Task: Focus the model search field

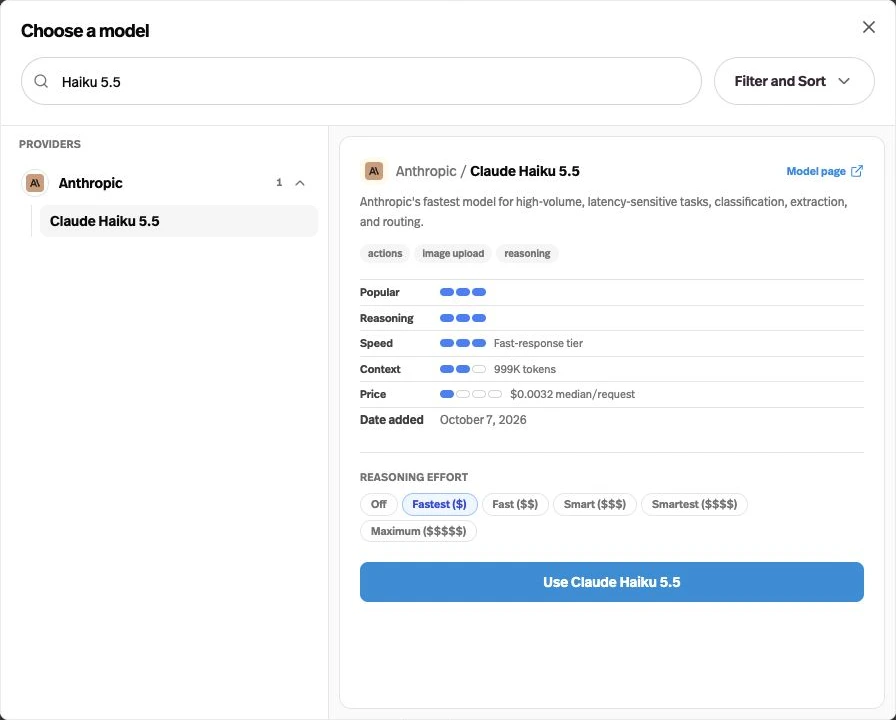Action: (361, 81)
